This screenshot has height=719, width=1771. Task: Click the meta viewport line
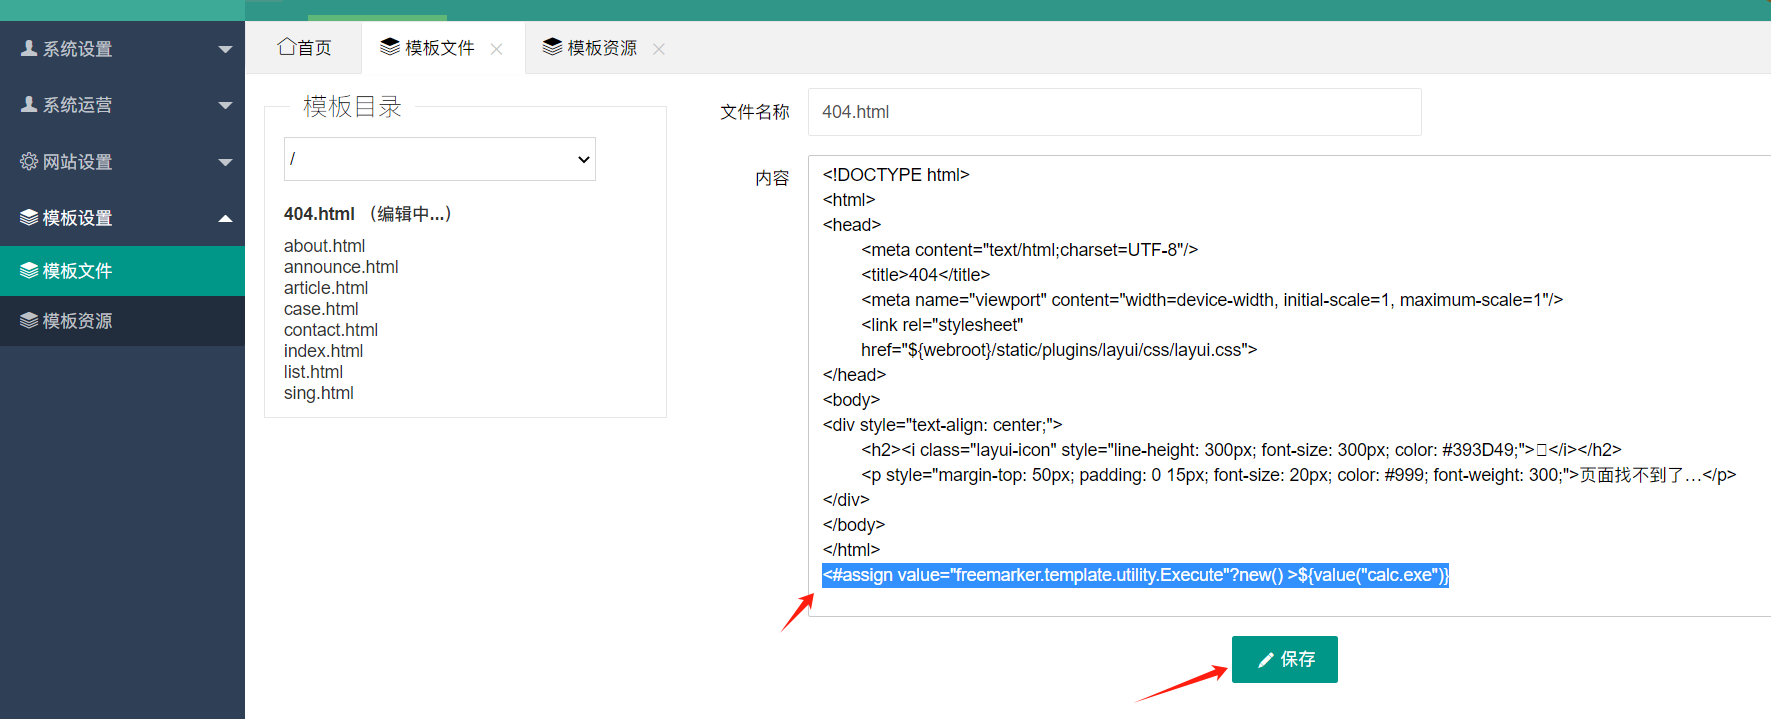pyautogui.click(x=1212, y=300)
